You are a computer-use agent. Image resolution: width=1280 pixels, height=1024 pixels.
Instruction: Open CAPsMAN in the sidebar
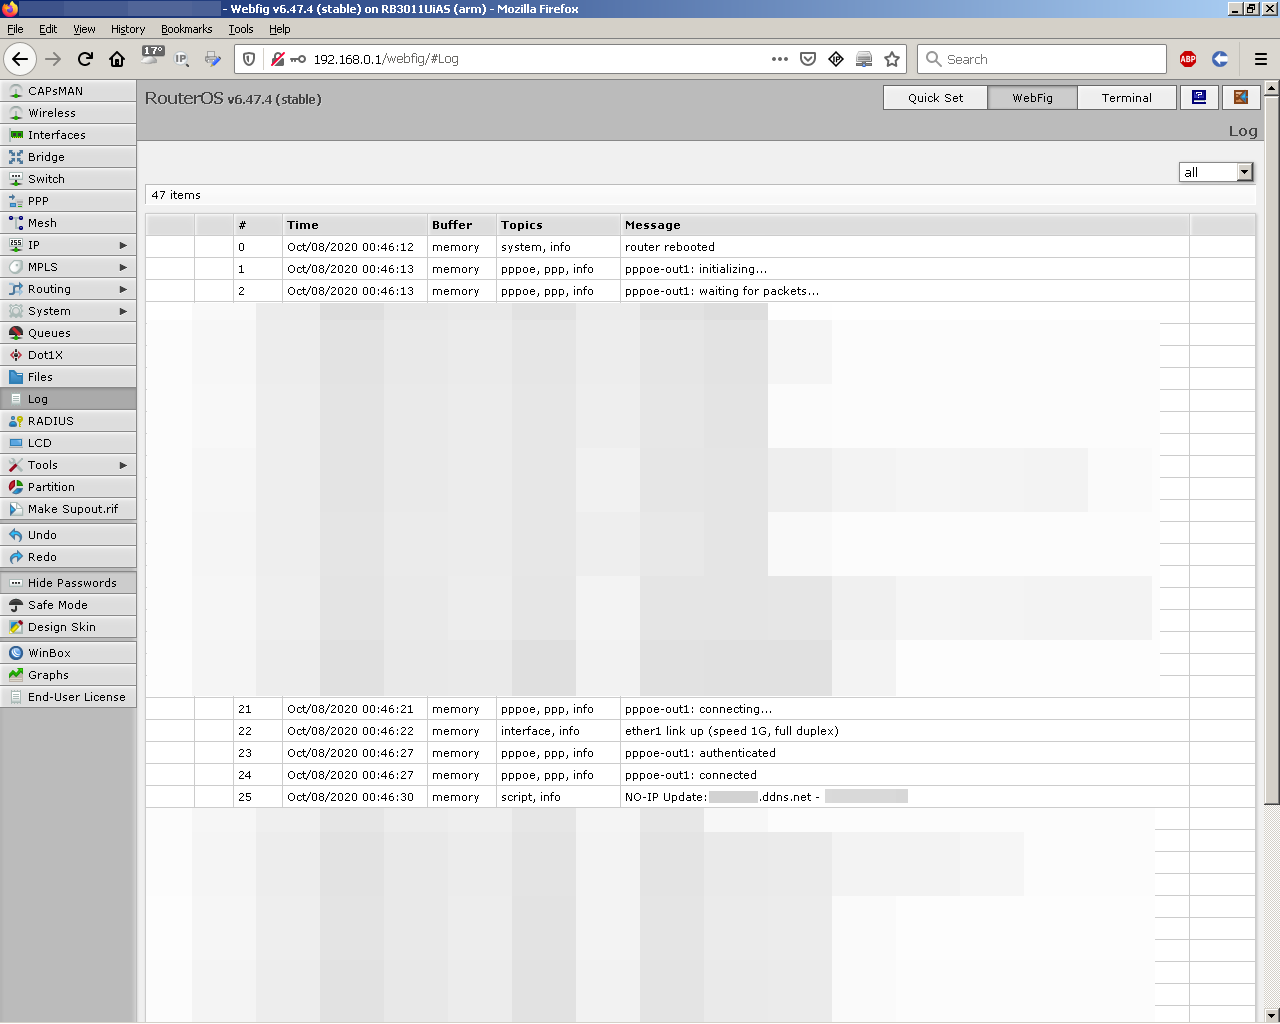click(68, 91)
